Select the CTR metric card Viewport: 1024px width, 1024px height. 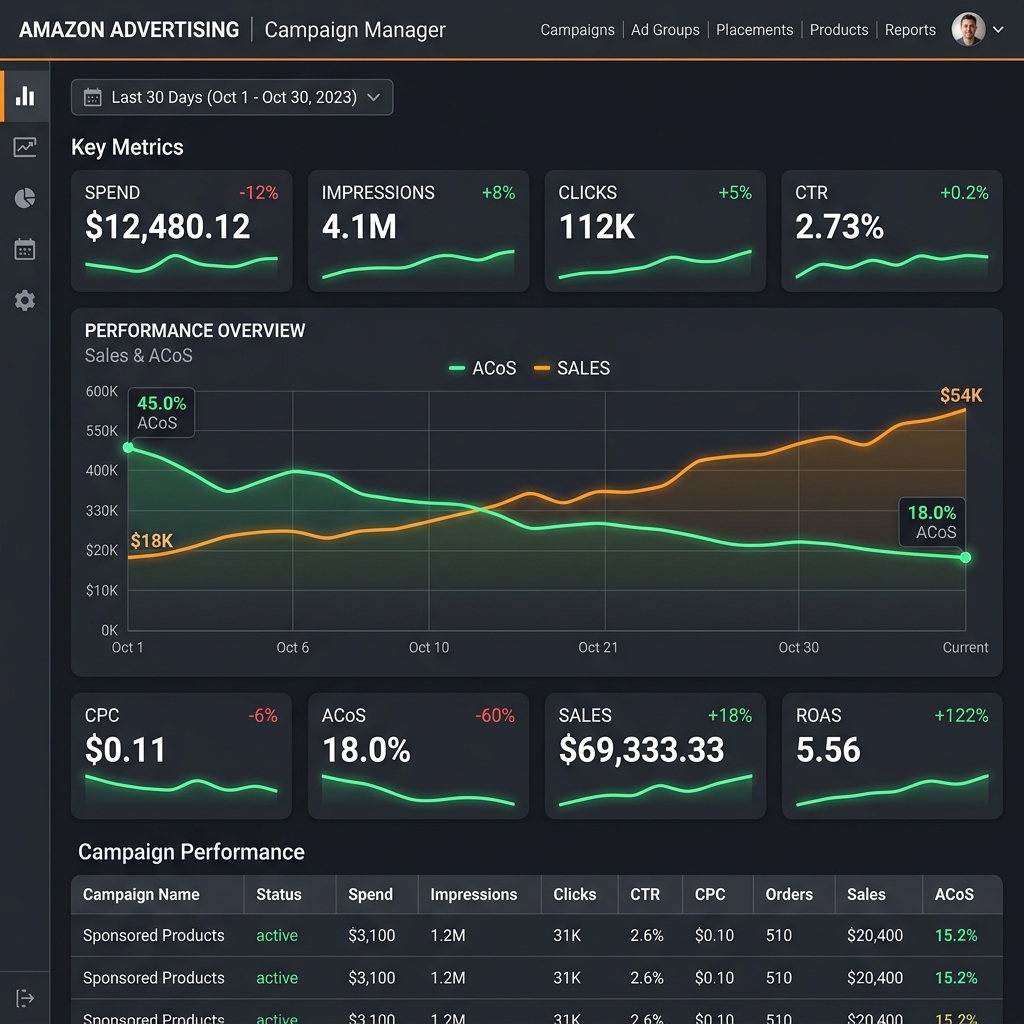[x=891, y=231]
